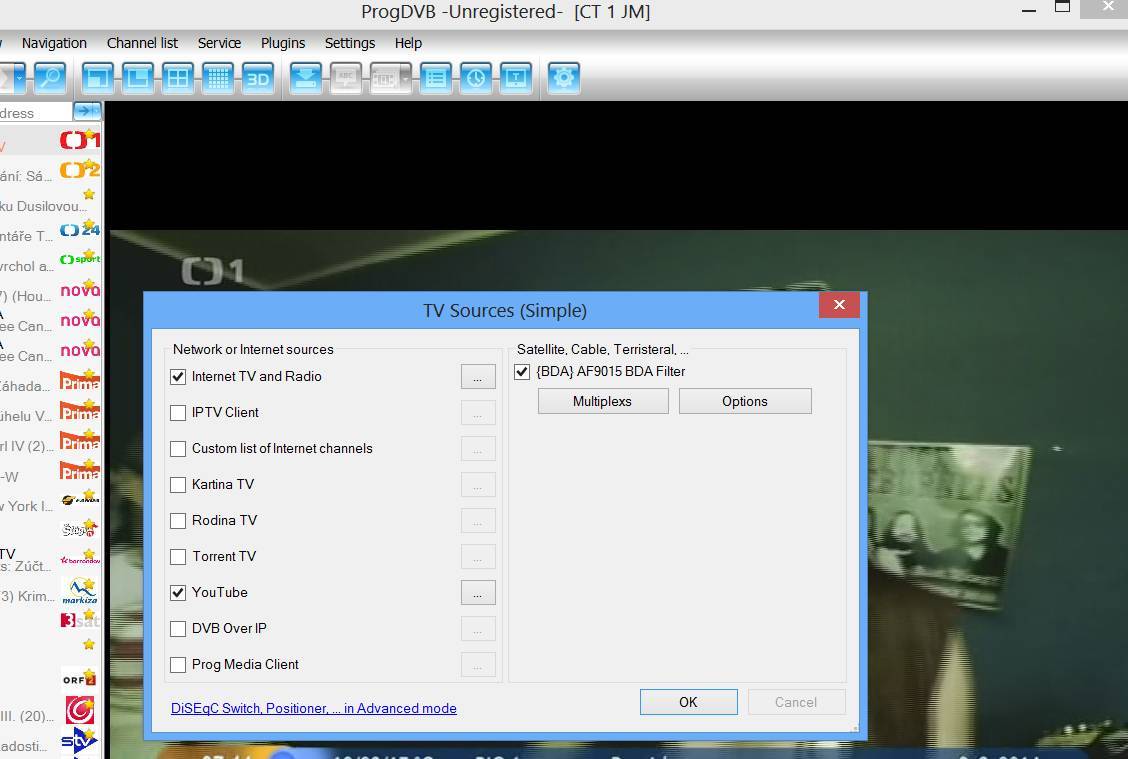Select the Prima logo beside 'rl IV (2)...'

[x=80, y=440]
